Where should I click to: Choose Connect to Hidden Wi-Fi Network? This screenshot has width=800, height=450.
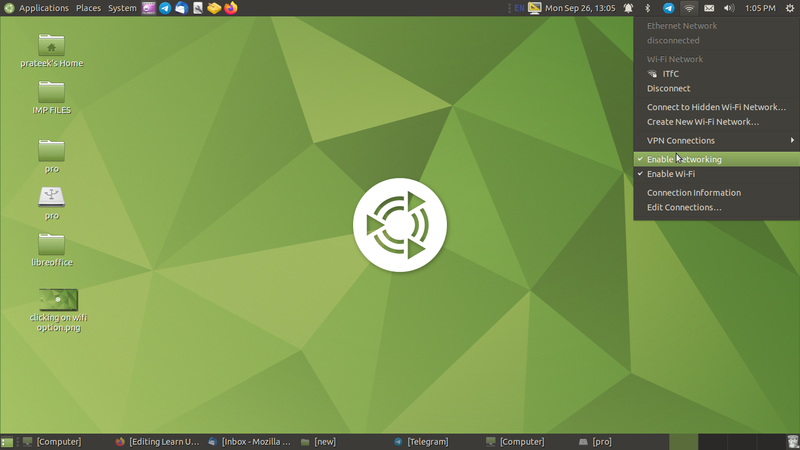click(x=716, y=107)
